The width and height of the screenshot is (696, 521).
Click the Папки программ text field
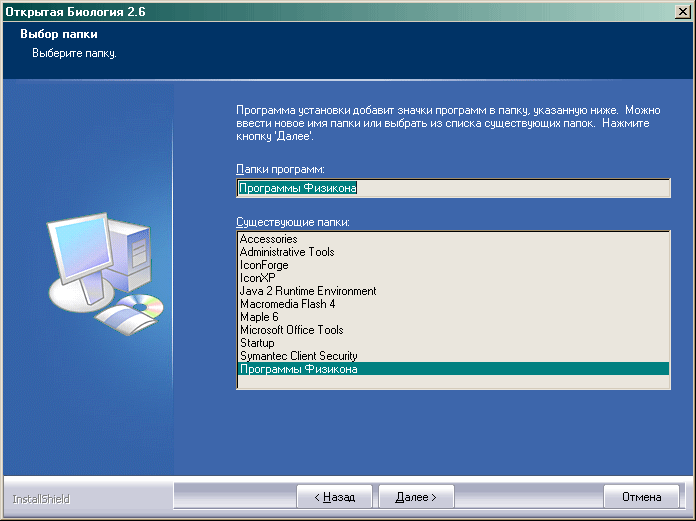453,188
